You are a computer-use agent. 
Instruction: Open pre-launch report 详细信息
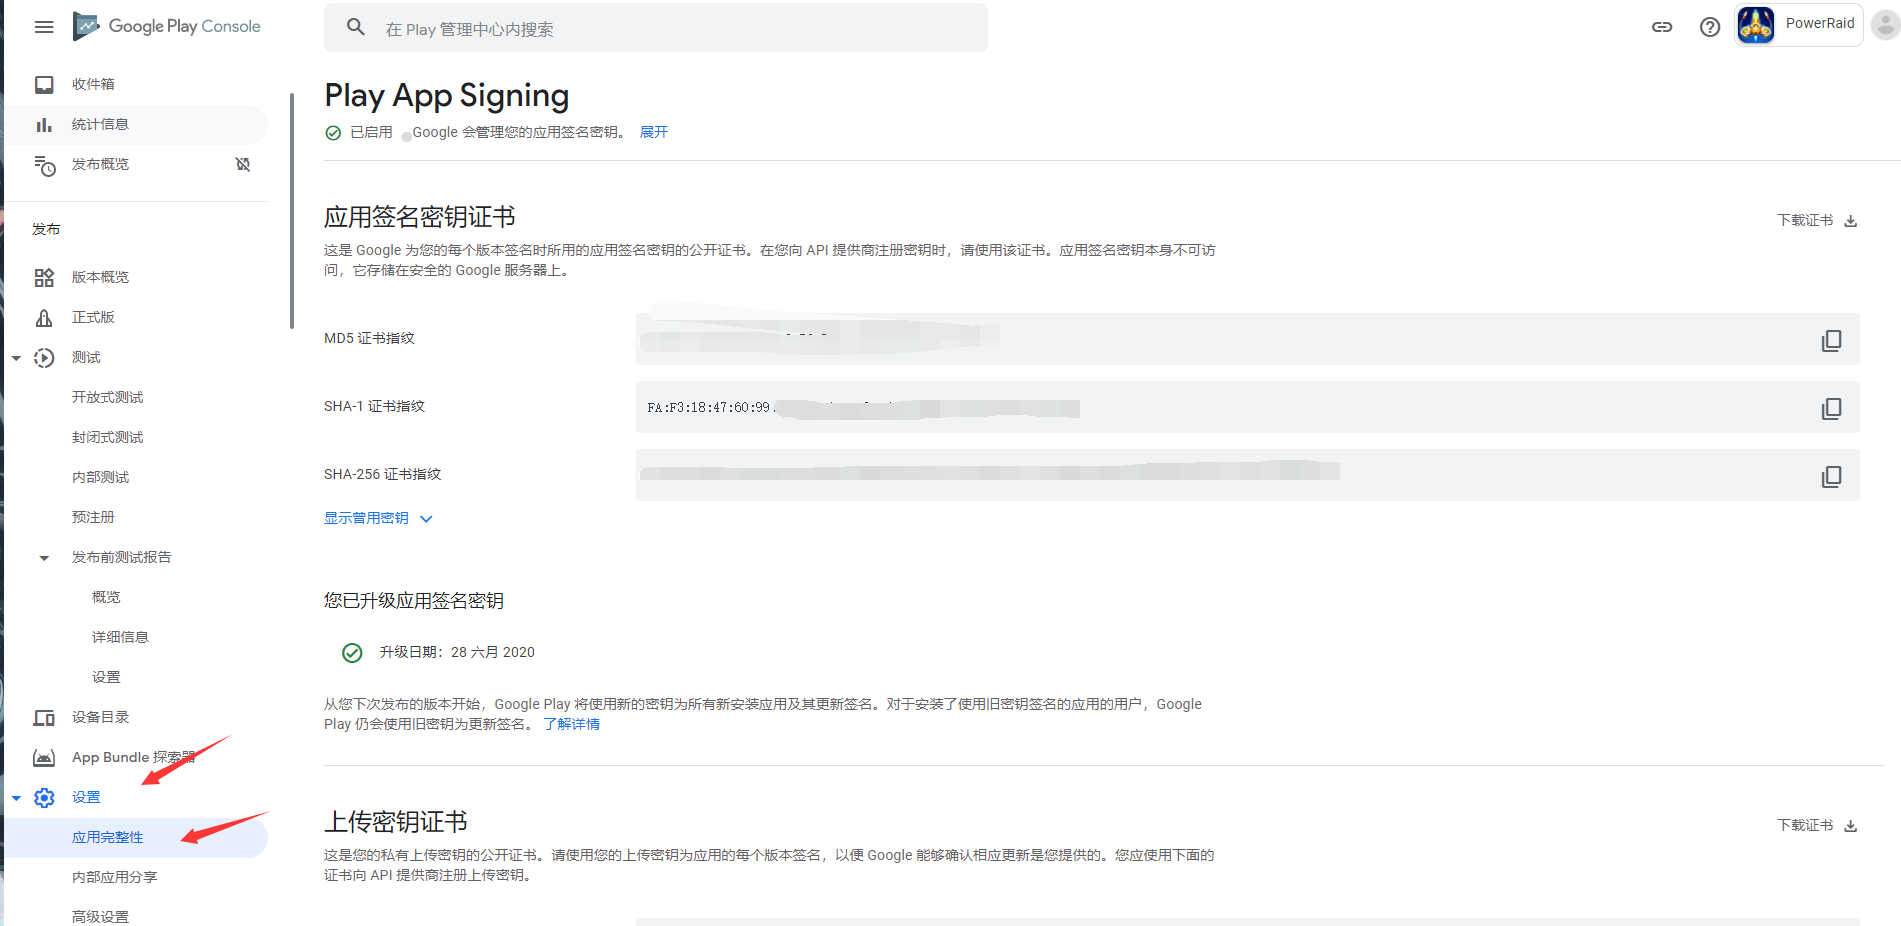coord(120,637)
